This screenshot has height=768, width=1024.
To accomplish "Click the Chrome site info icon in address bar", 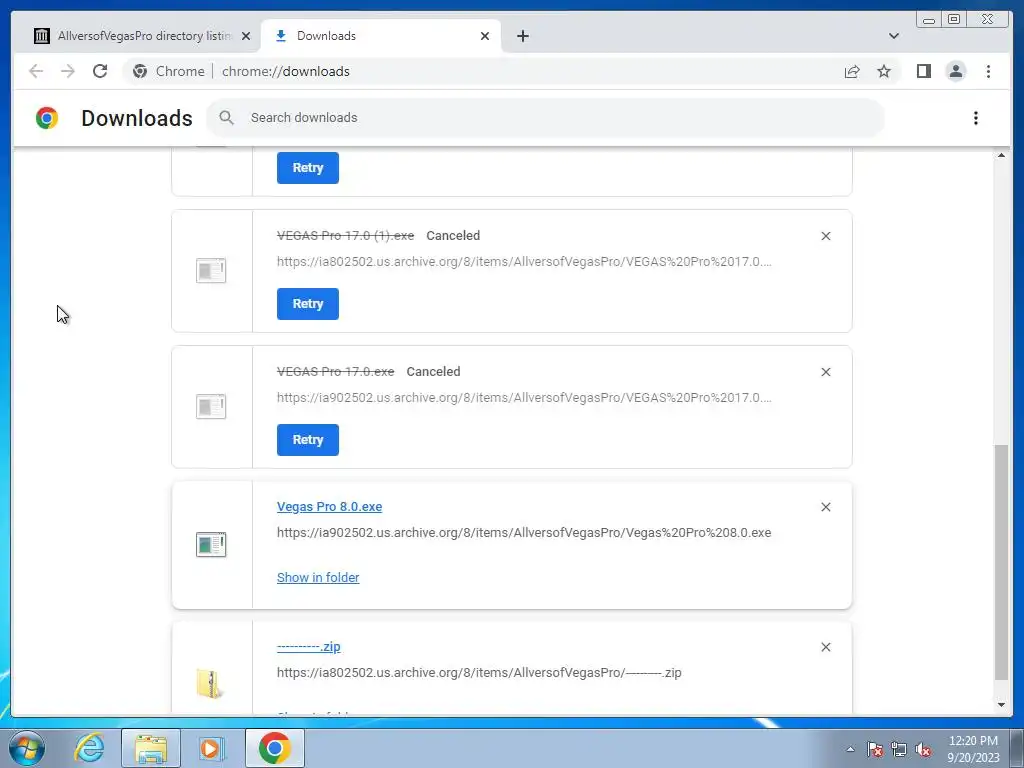I will 140,71.
